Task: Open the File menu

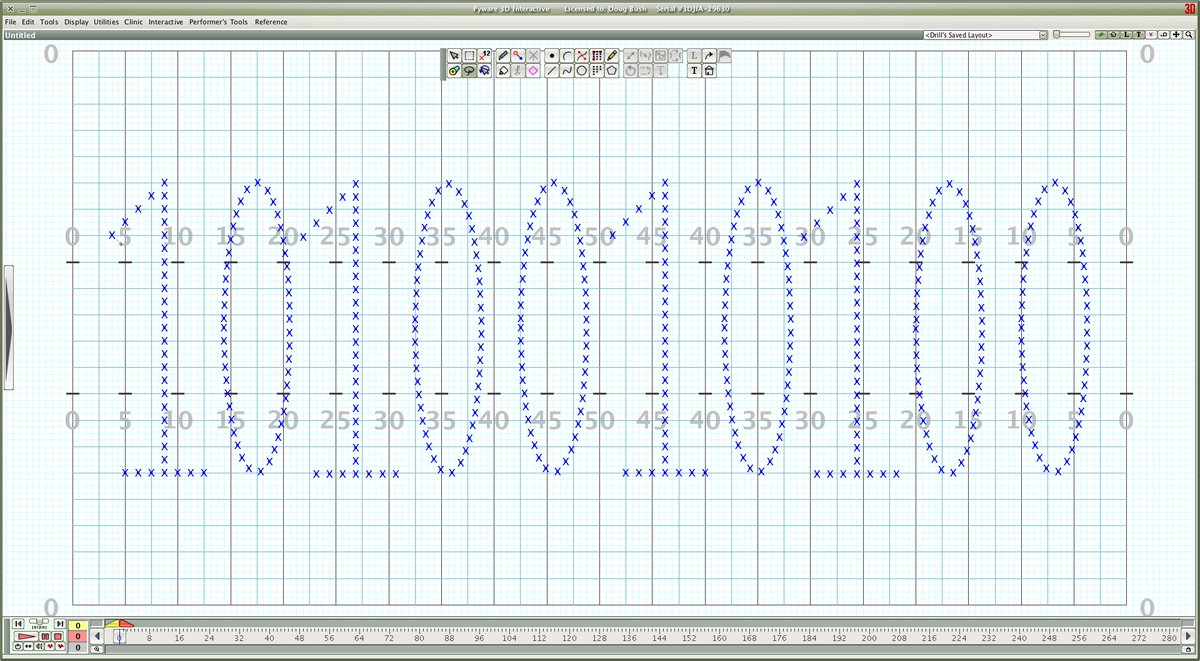Action: click(x=11, y=22)
